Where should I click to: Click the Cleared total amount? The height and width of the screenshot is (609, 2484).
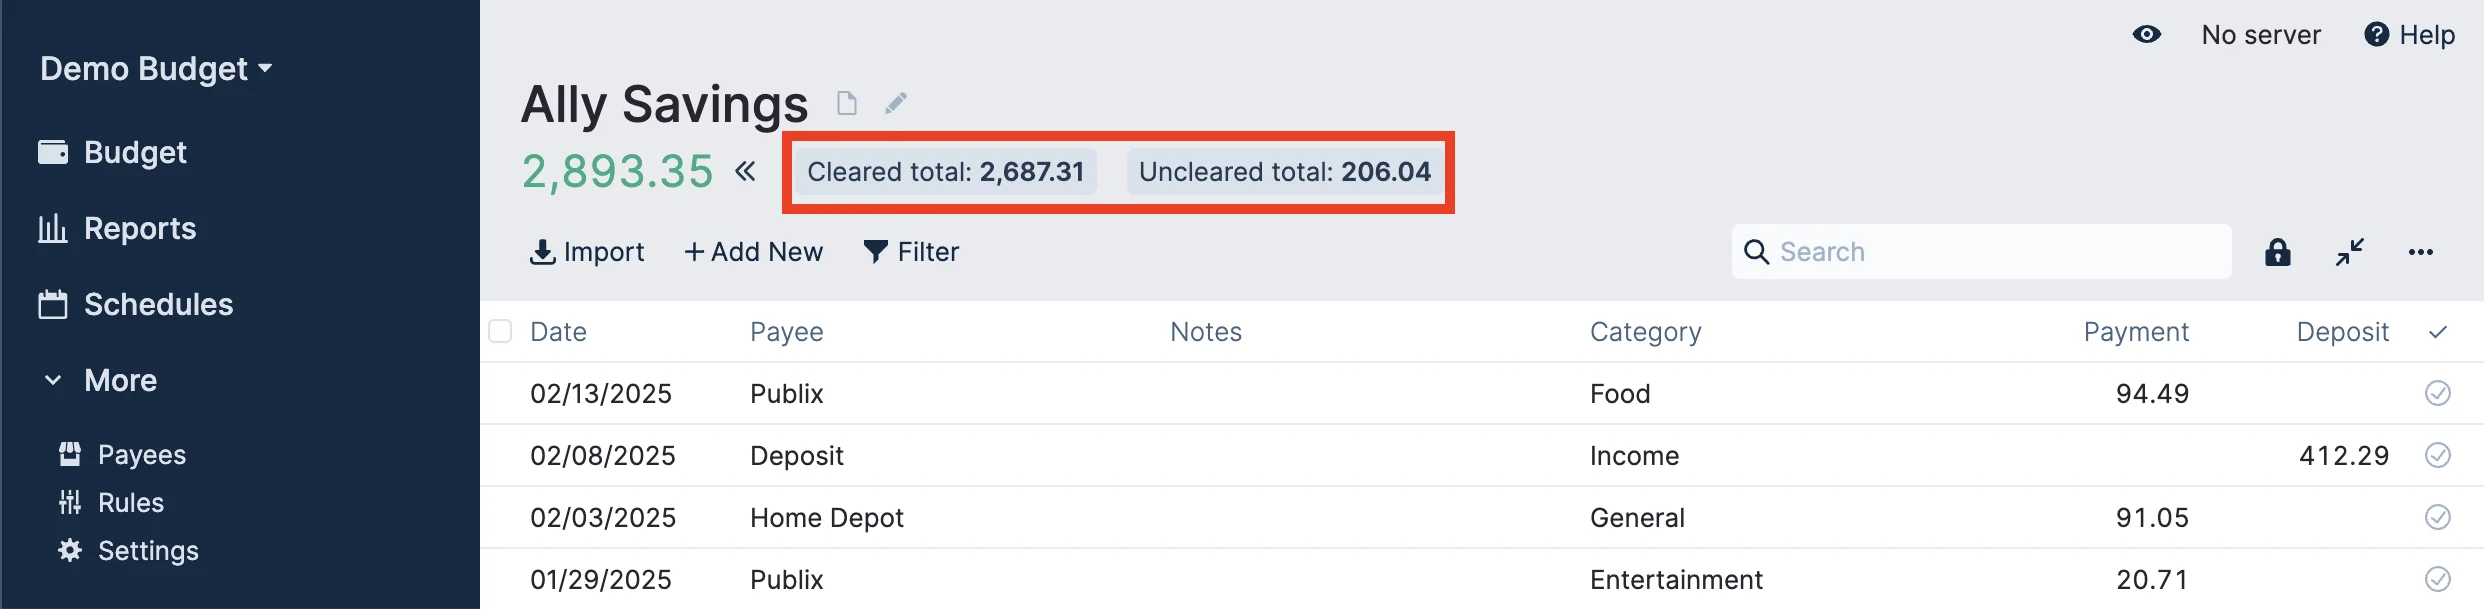click(x=1033, y=171)
